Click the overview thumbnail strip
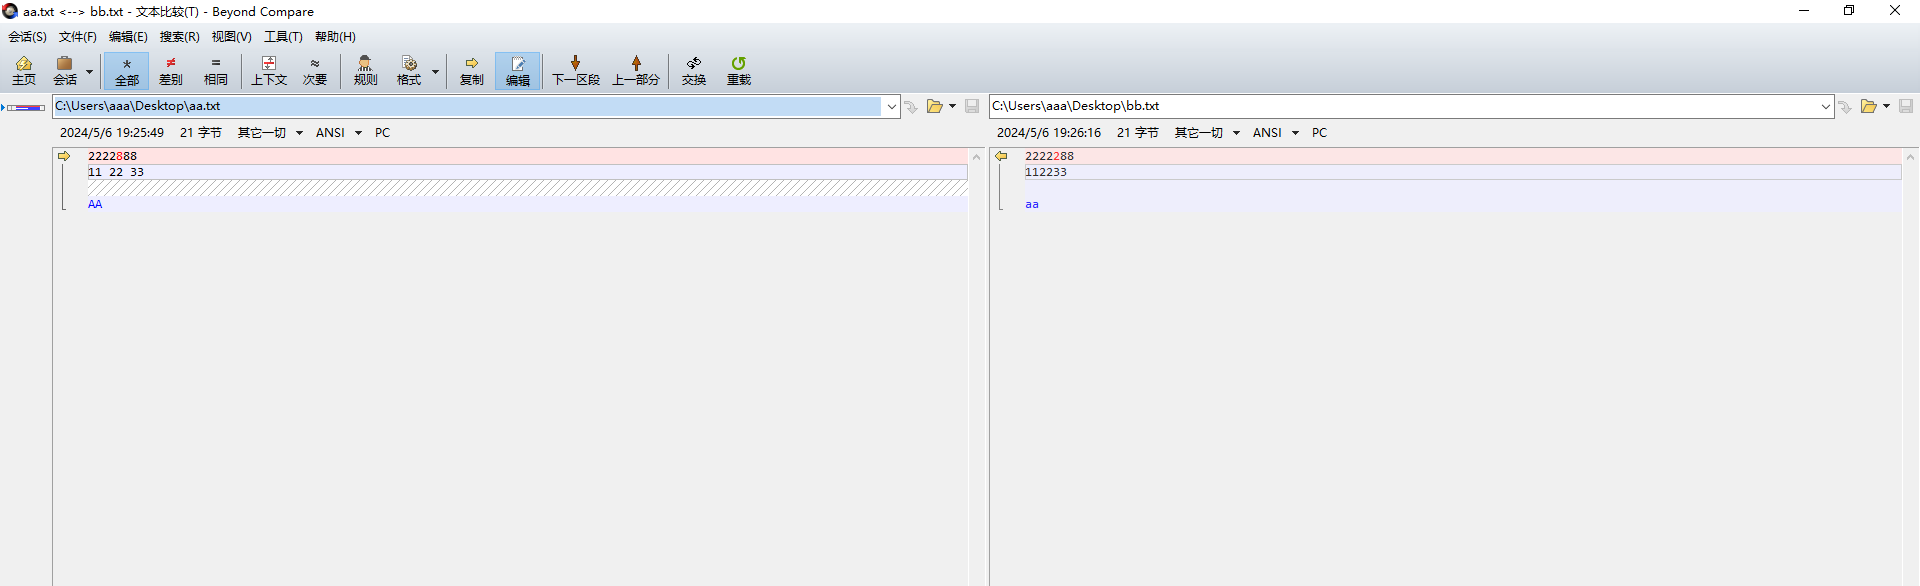The width and height of the screenshot is (1920, 586). pyautogui.click(x=25, y=107)
